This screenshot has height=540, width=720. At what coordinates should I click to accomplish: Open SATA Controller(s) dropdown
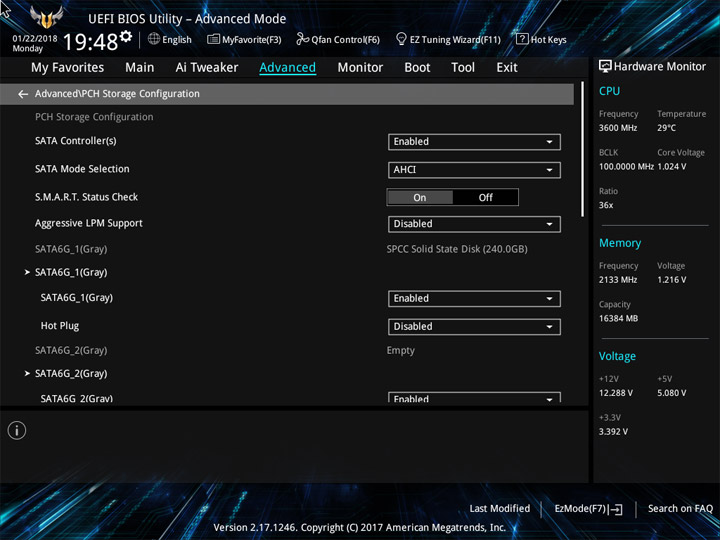point(474,142)
